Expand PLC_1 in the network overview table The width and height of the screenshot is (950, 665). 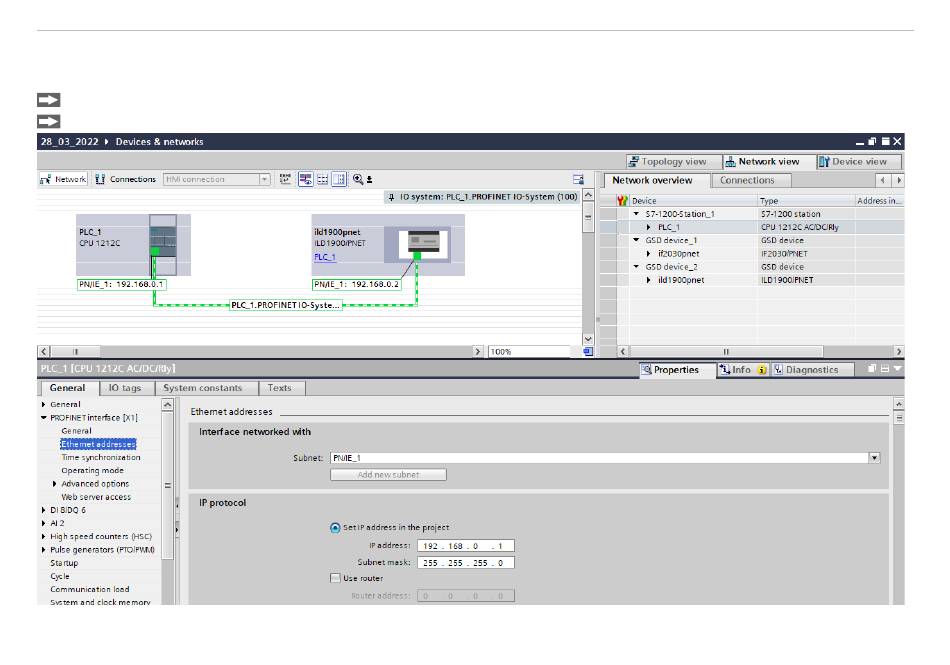point(649,228)
